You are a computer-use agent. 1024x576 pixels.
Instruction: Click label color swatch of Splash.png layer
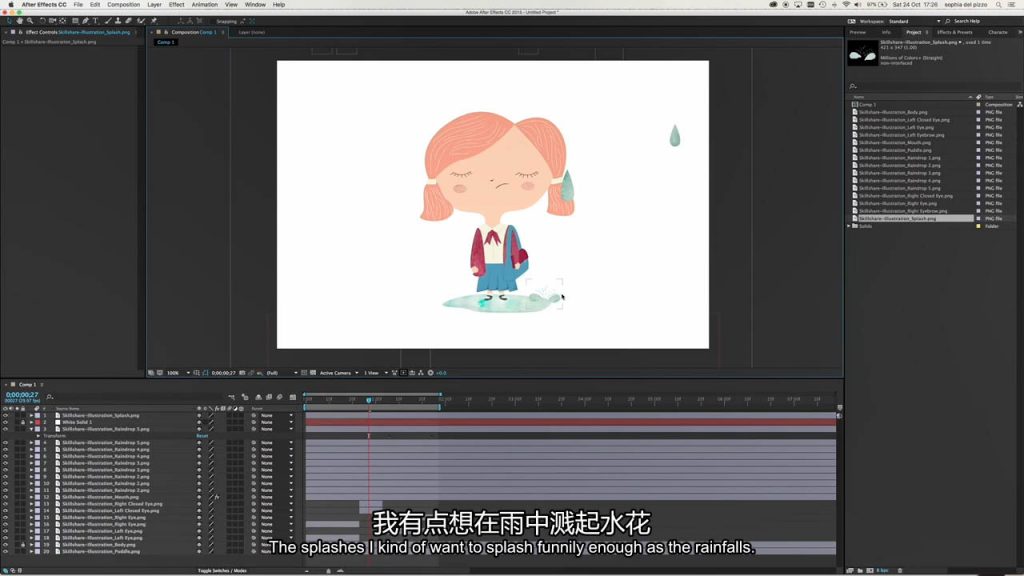[x=37, y=415]
